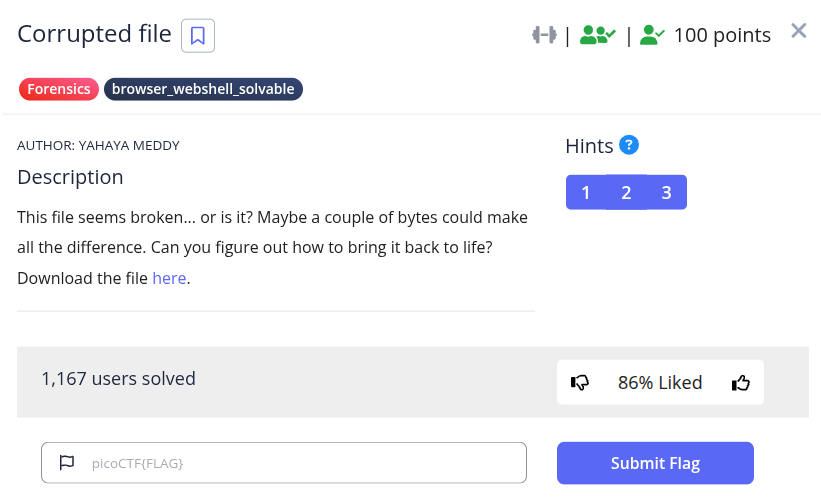821x500 pixels.
Task: Select the browser_webshell_solvable tag
Action: click(203, 89)
